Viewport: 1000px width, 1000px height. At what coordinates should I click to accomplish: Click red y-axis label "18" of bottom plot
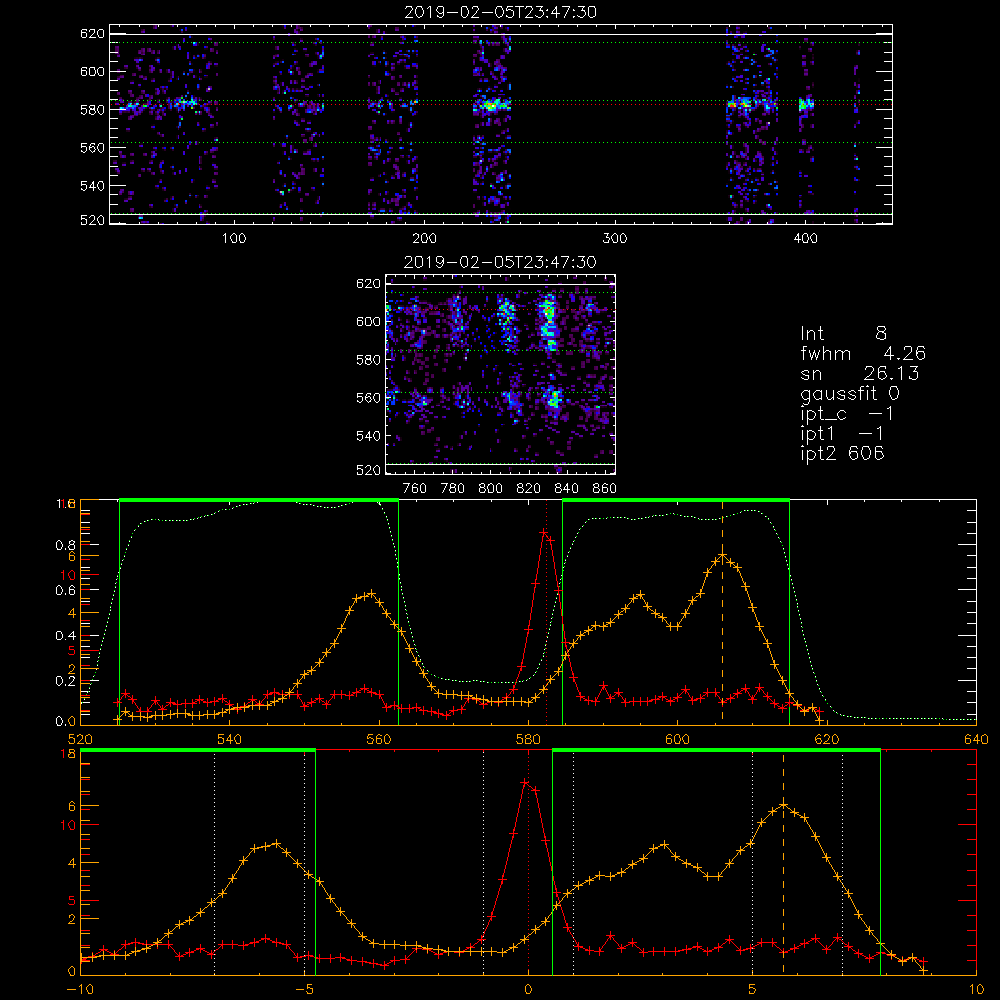tap(68, 754)
